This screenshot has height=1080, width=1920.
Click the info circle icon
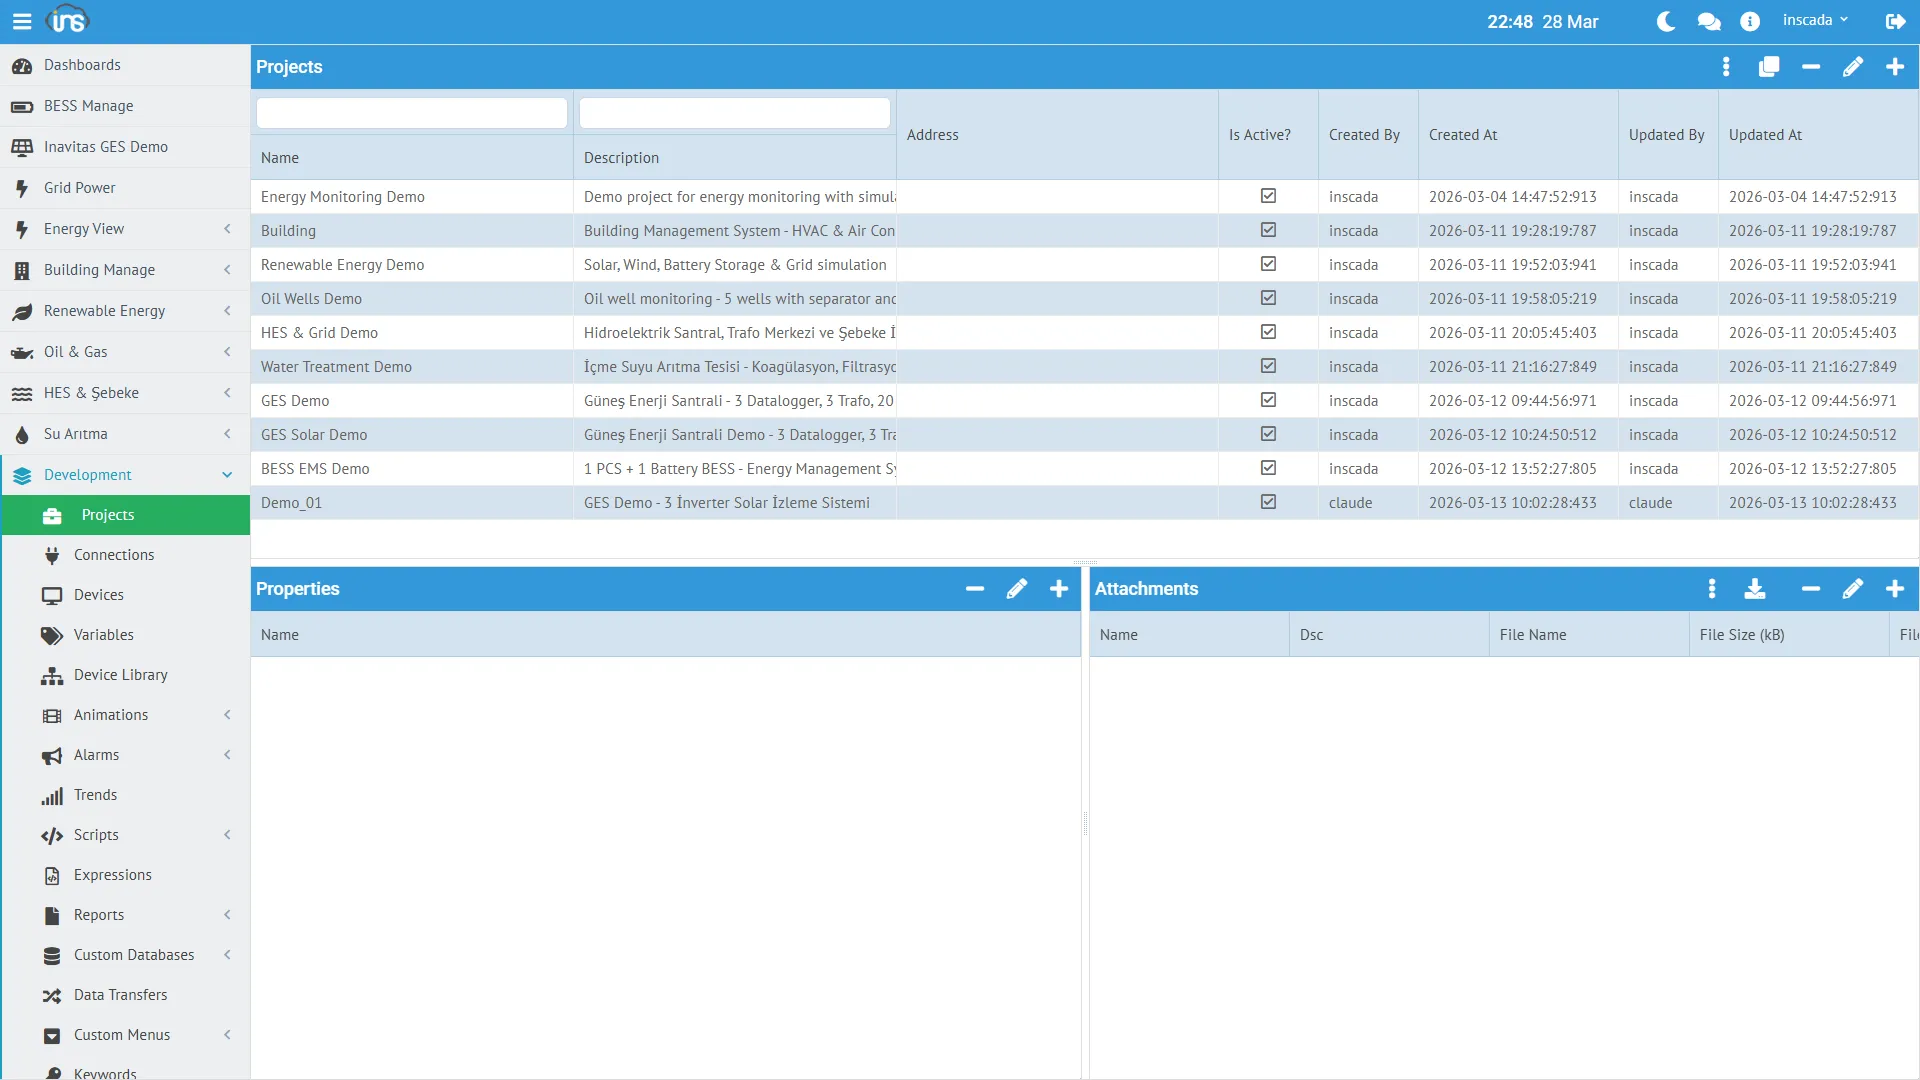[x=1749, y=21]
